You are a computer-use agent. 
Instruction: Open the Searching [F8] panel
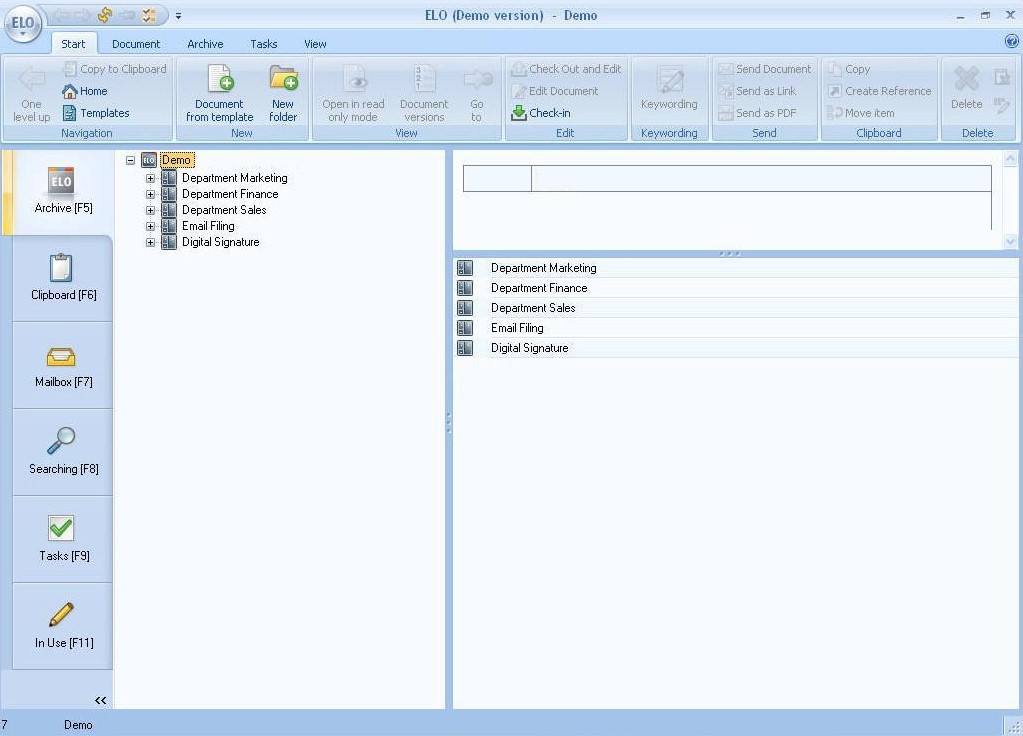(62, 452)
